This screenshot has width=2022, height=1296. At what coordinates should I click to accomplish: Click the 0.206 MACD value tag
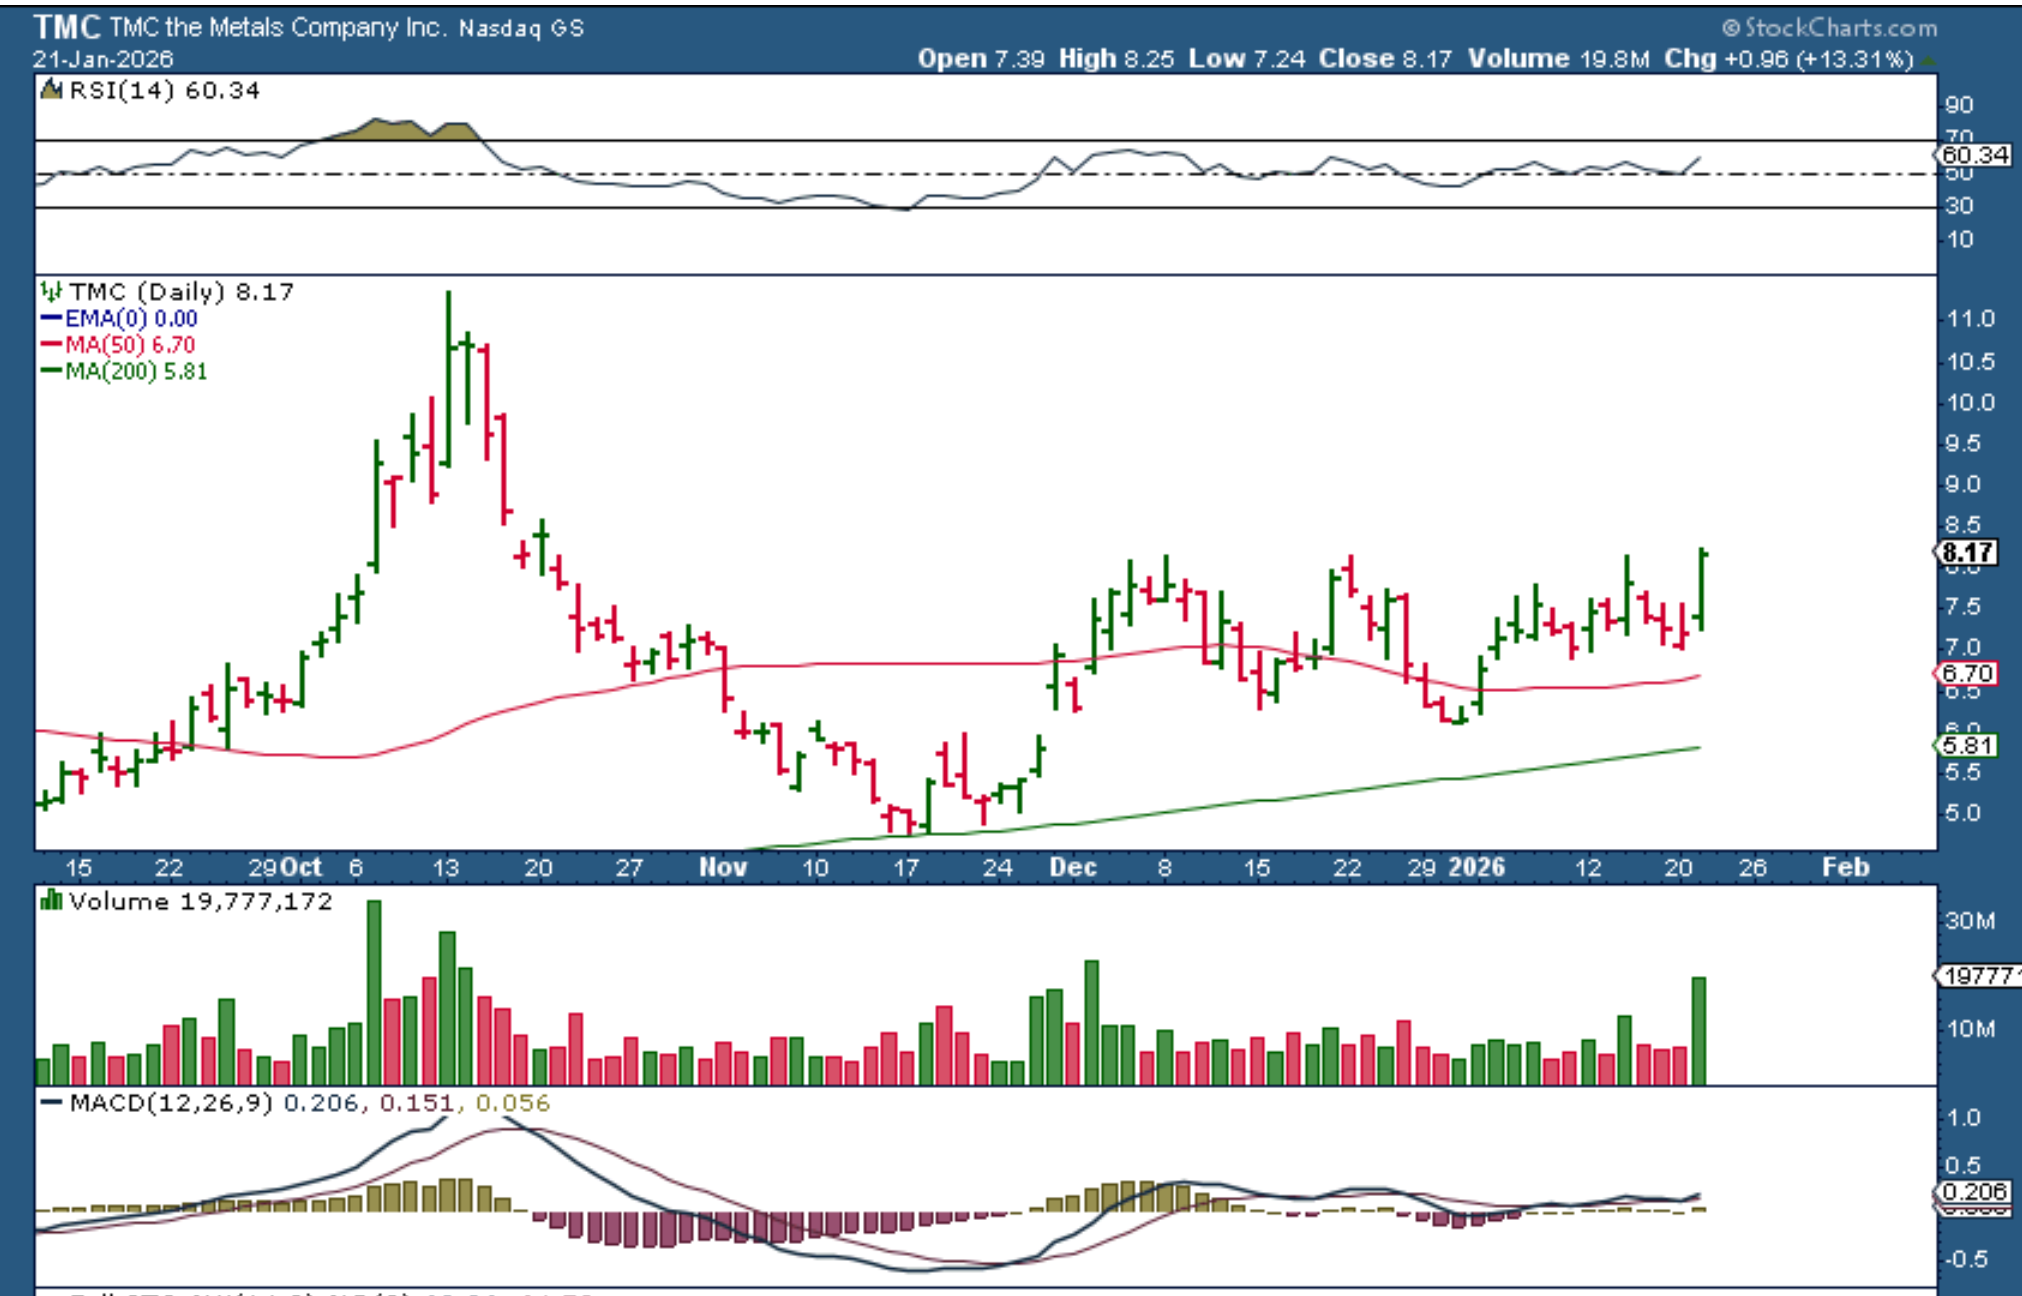1974,1191
